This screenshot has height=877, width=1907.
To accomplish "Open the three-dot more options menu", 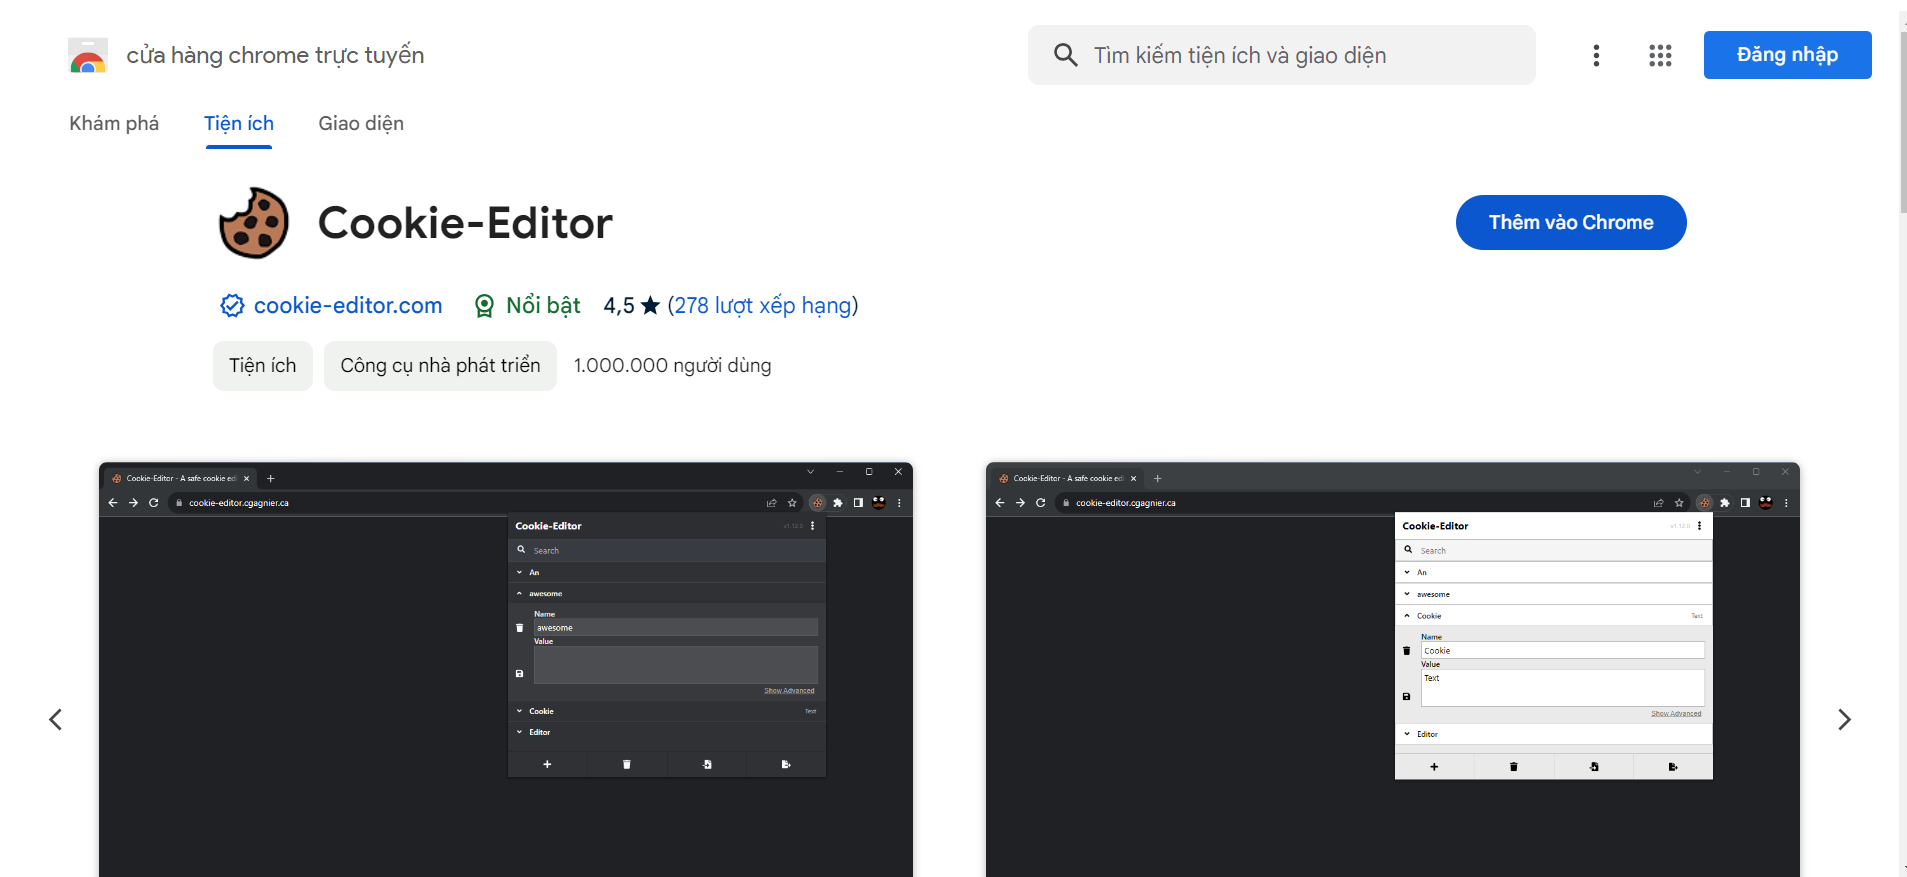I will (x=1596, y=55).
